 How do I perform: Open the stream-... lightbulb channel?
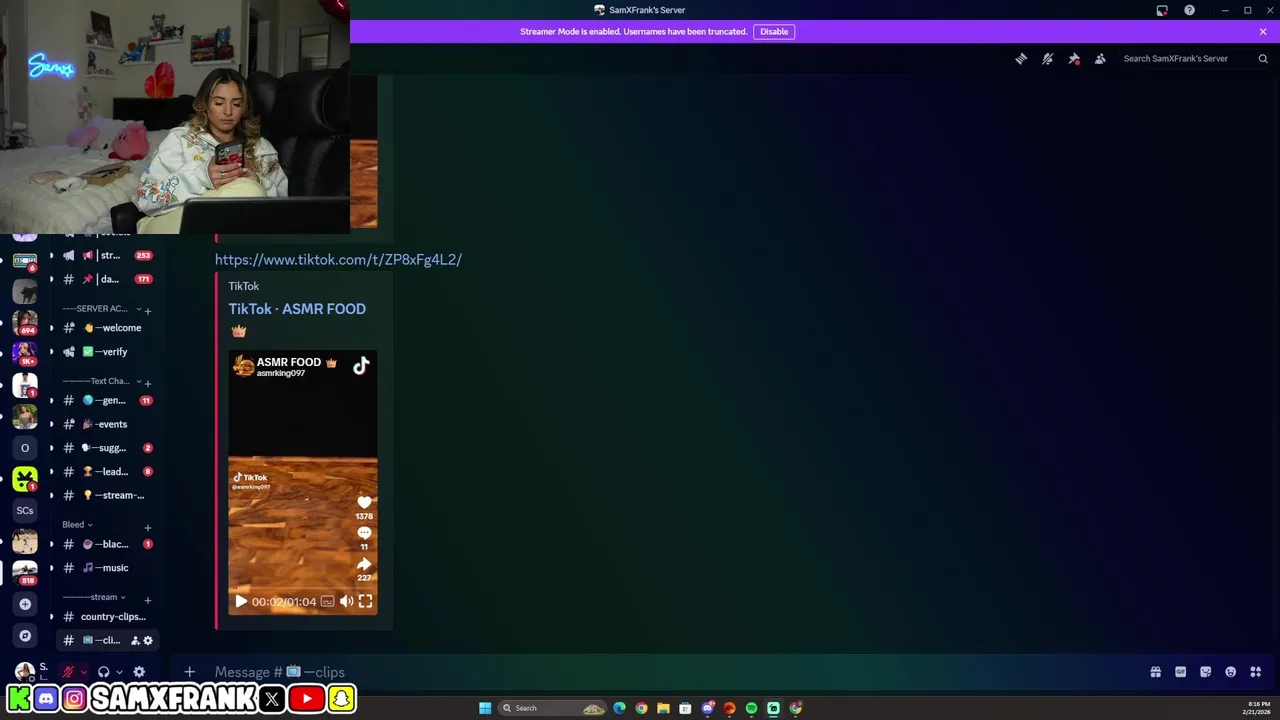click(x=105, y=496)
